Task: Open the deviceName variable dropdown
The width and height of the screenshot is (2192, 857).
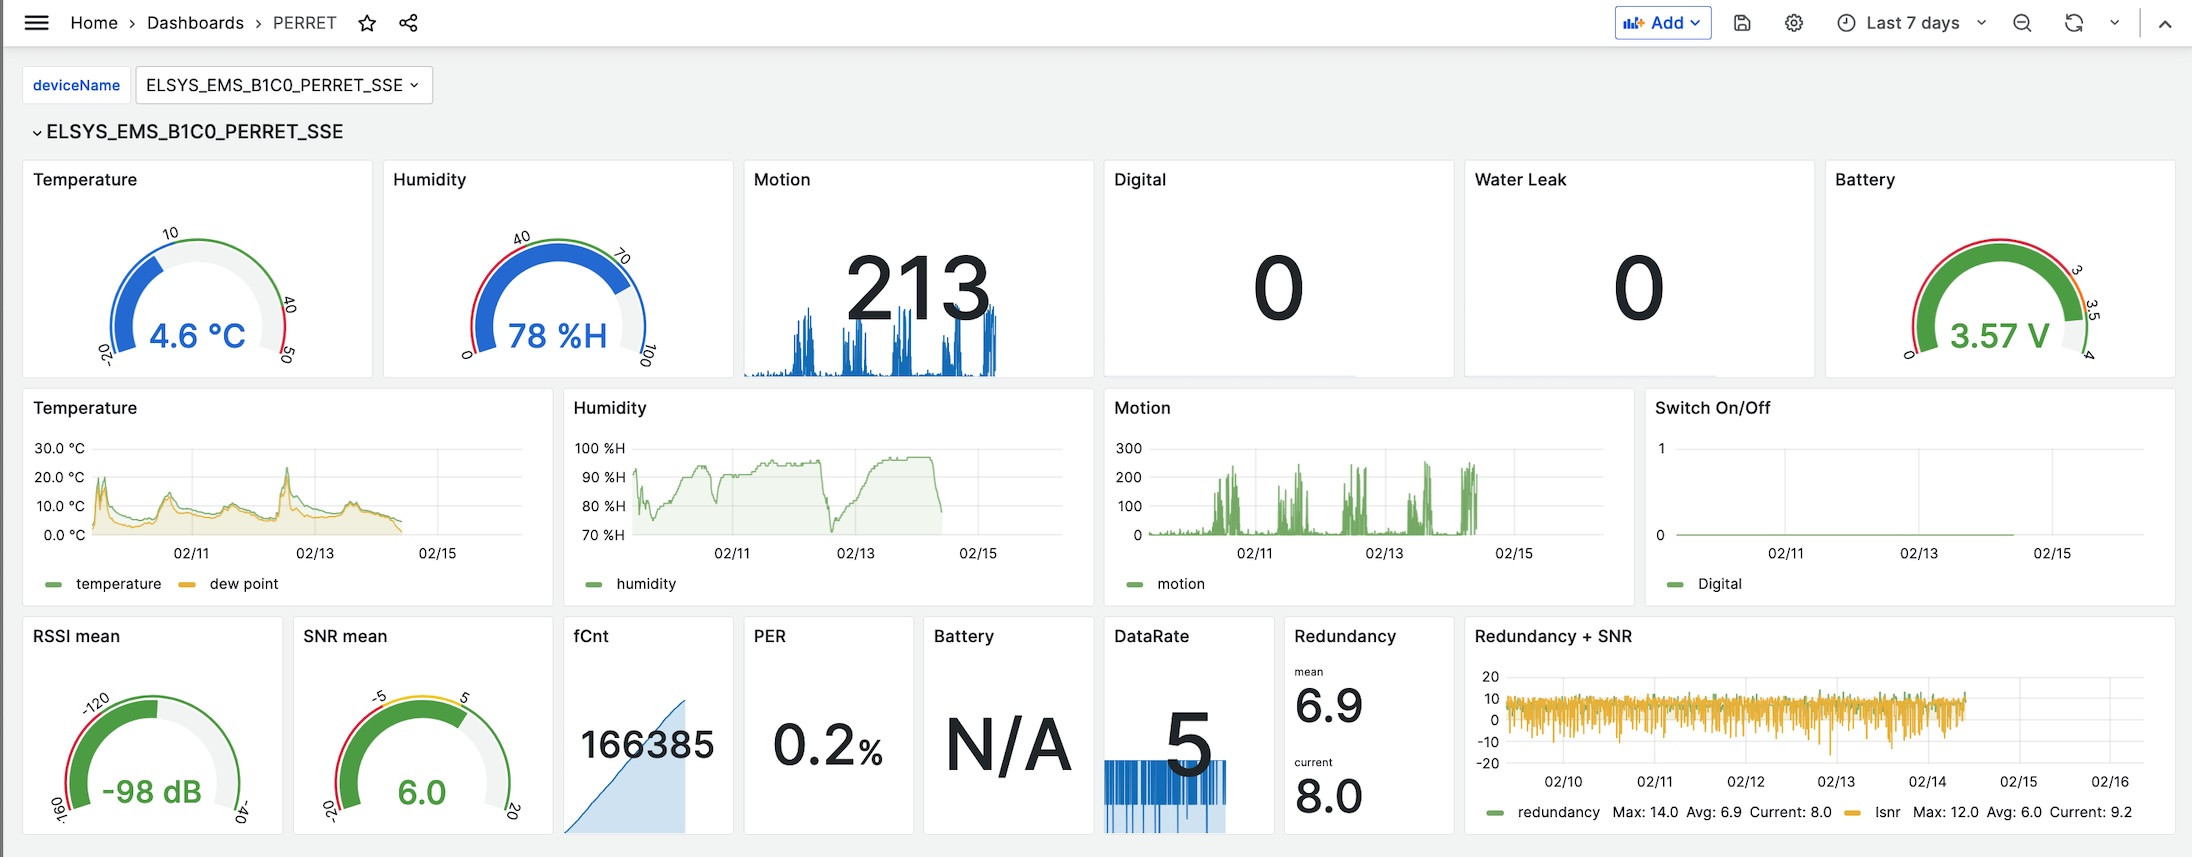Action: 283,85
